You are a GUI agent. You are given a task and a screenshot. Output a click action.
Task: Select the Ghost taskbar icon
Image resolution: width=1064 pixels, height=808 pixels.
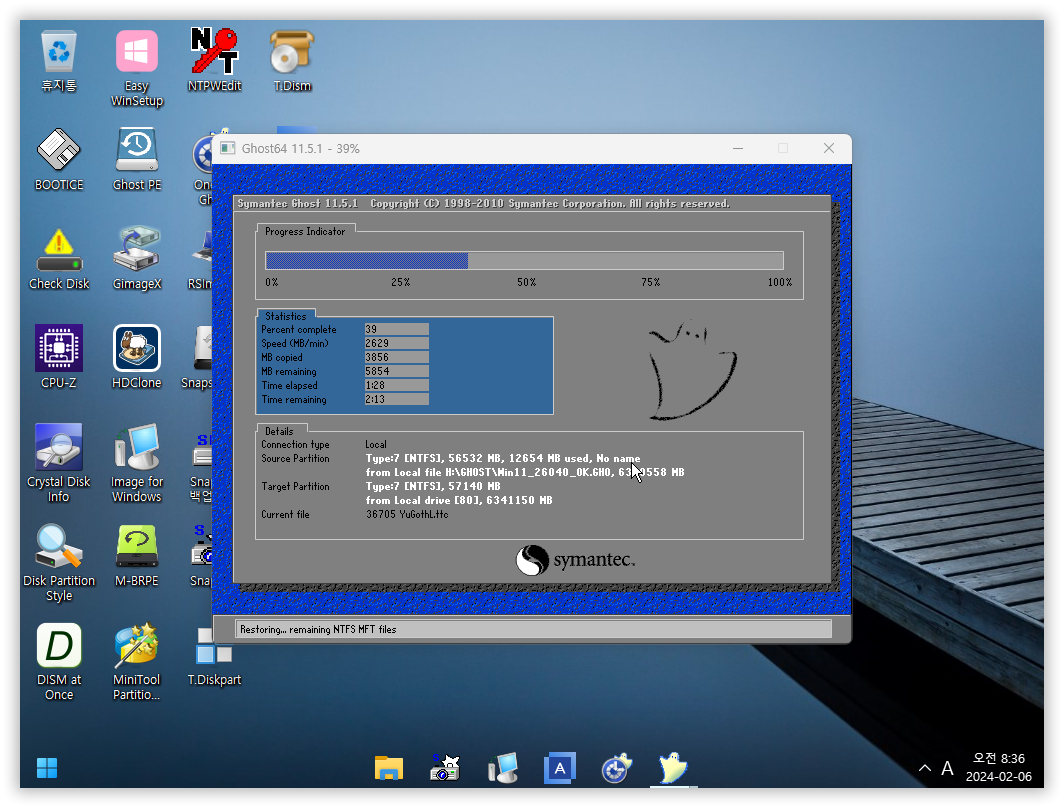click(x=673, y=768)
